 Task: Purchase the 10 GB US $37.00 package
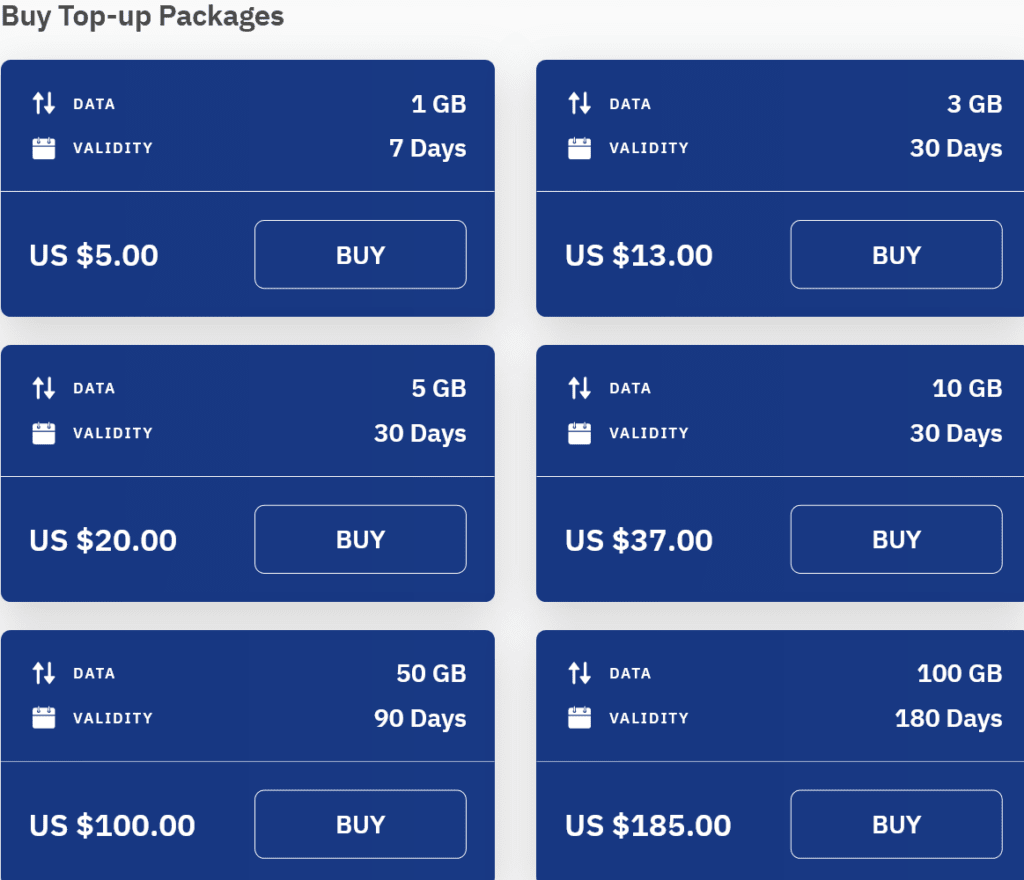click(896, 540)
